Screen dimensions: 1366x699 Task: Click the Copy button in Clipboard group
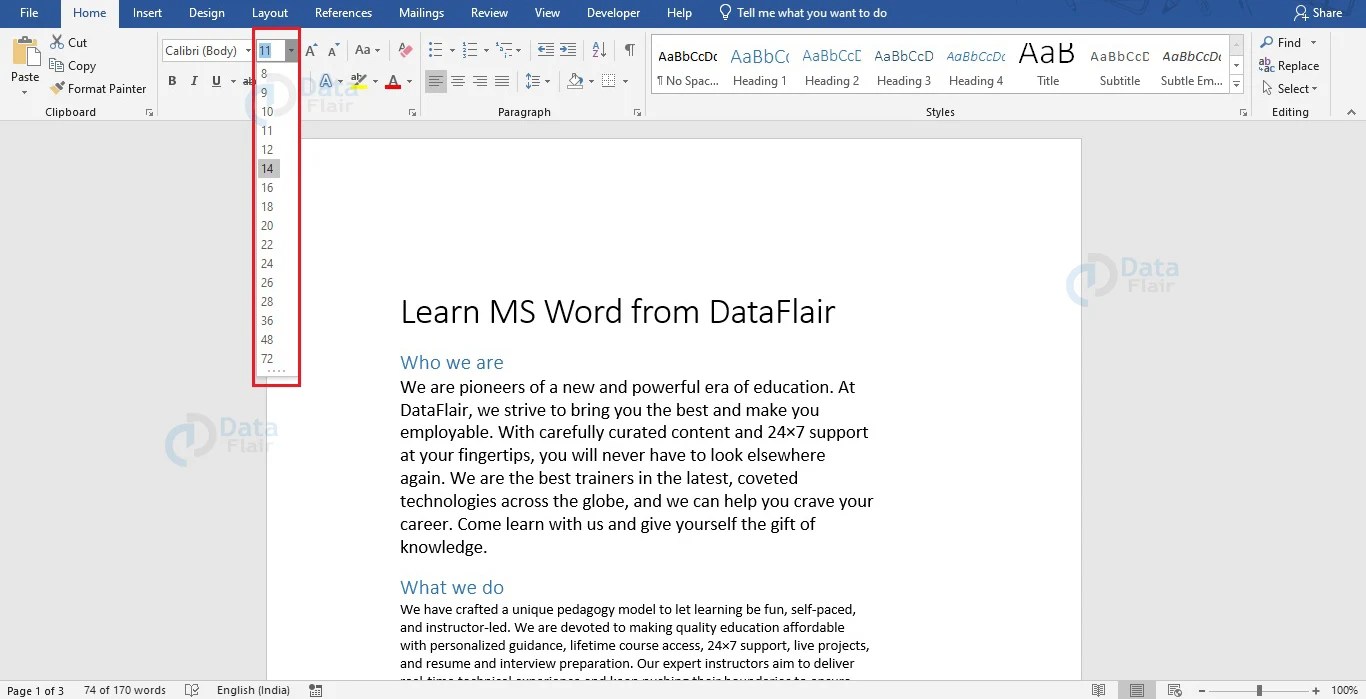click(x=72, y=66)
